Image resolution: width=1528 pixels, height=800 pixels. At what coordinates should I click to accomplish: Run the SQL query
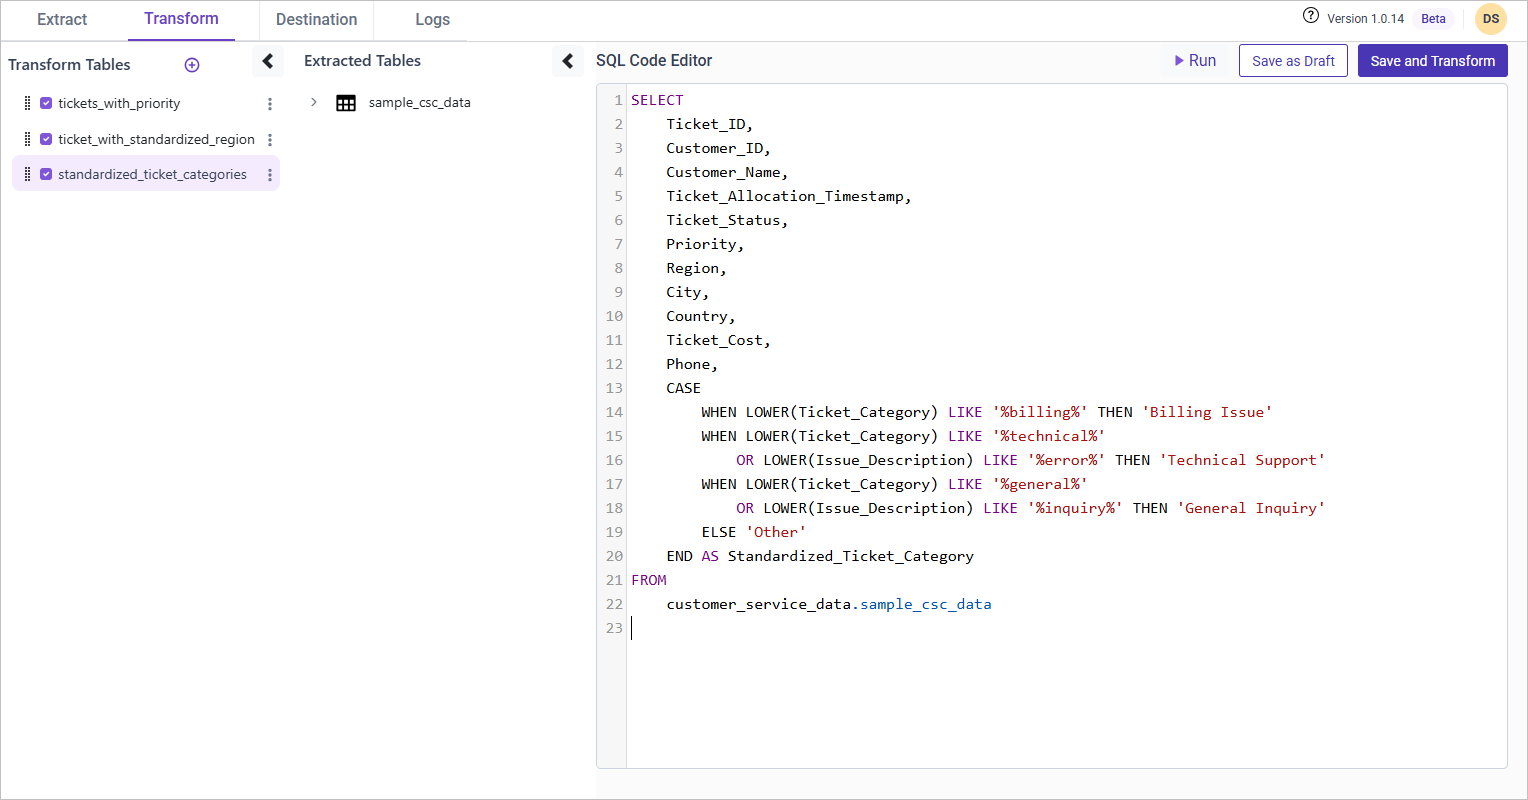(x=1195, y=61)
